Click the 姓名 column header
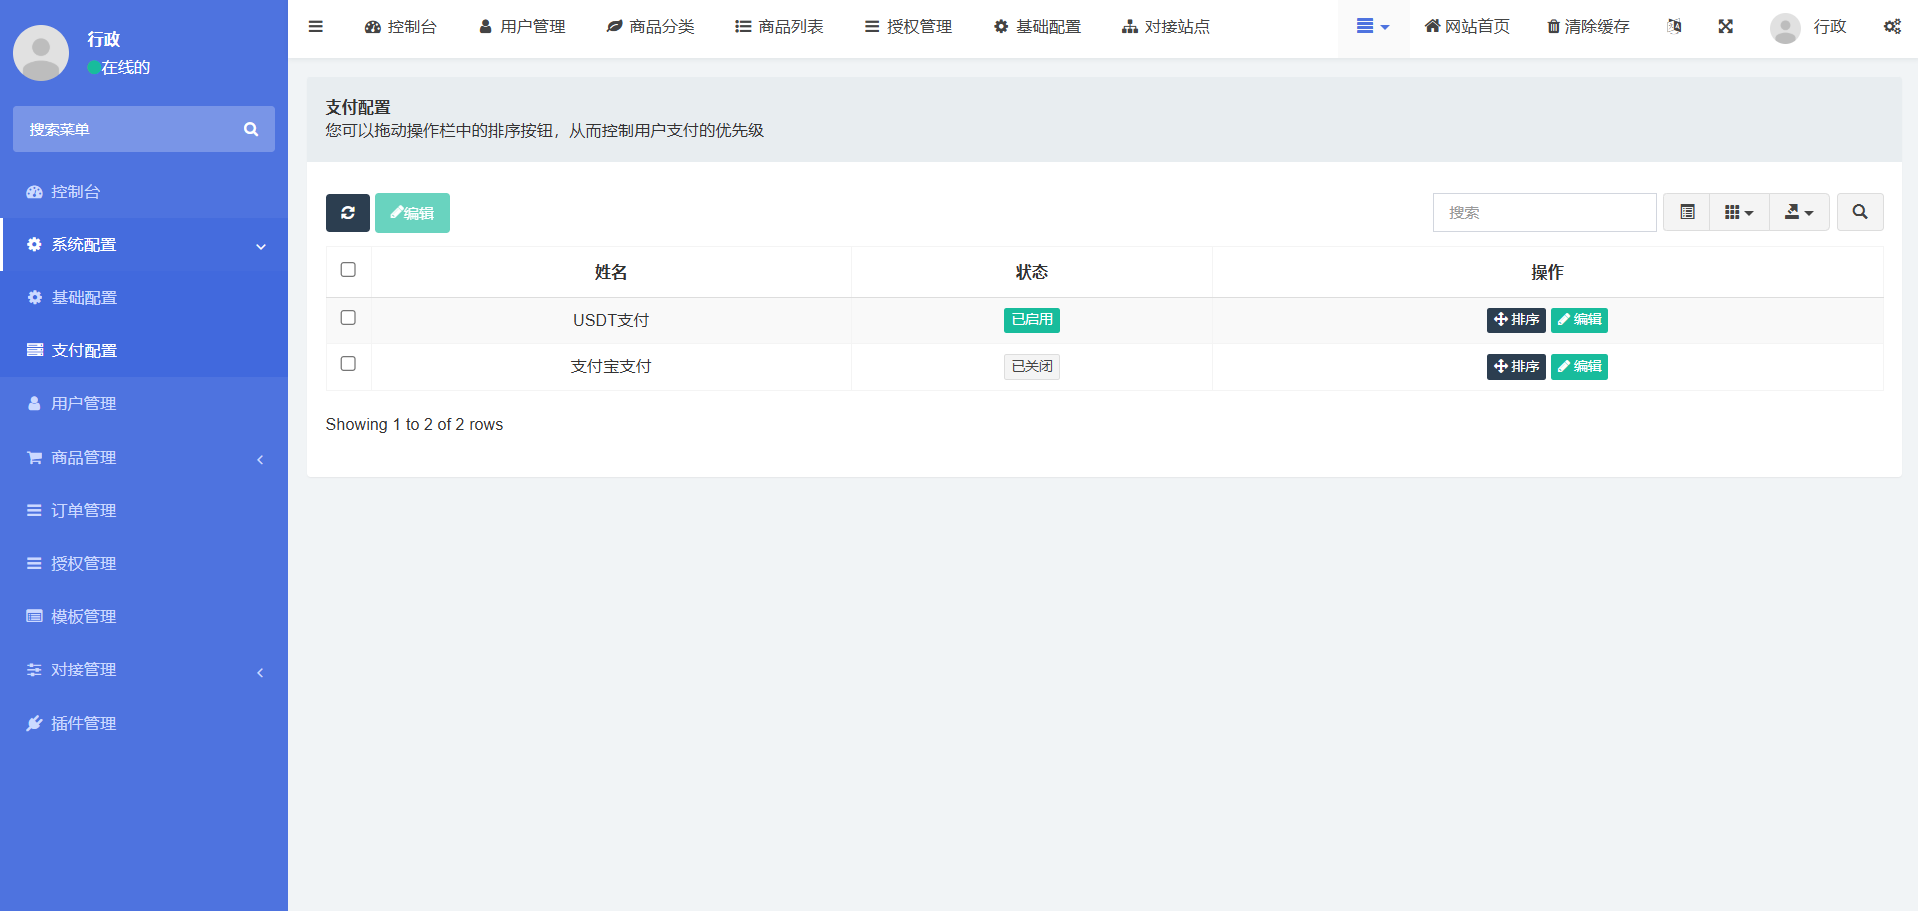The width and height of the screenshot is (1918, 911). 611,272
